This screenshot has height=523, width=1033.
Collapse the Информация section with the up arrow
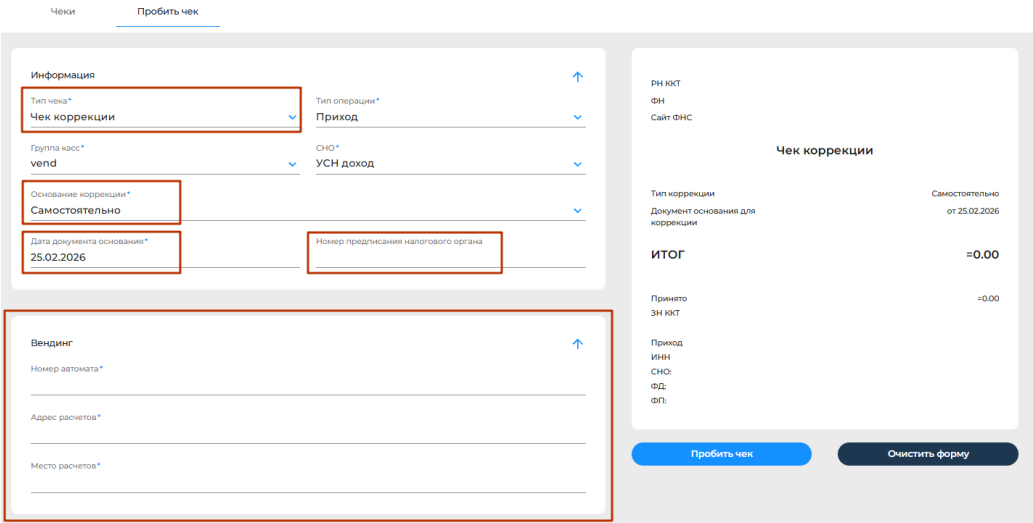click(x=577, y=76)
